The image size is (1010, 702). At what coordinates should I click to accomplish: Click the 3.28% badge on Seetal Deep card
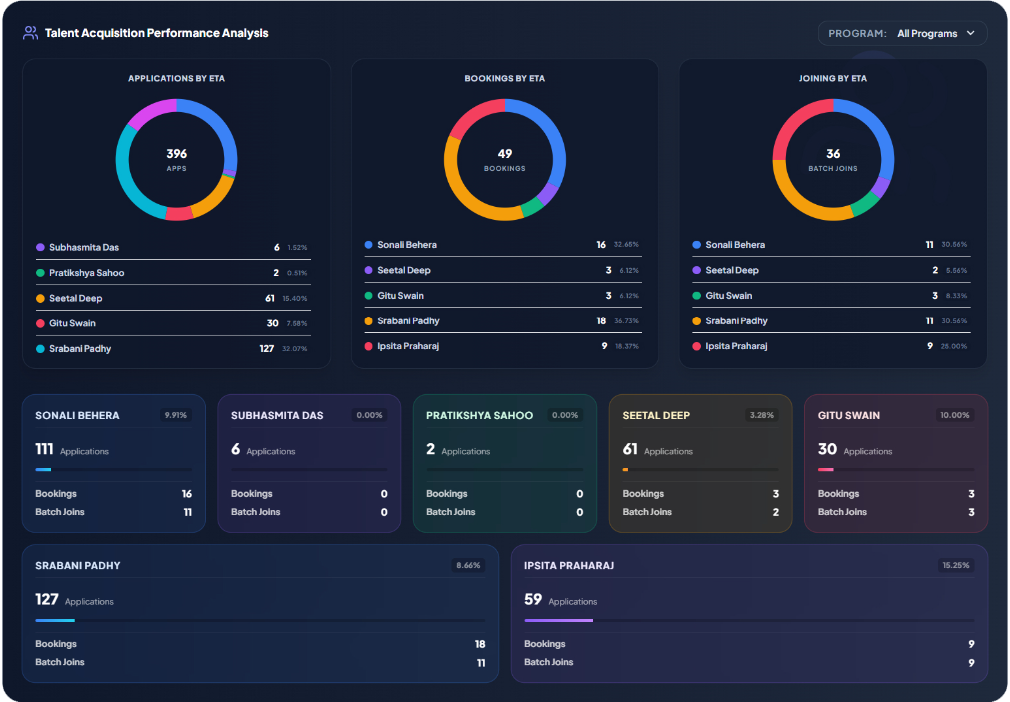(x=761, y=415)
